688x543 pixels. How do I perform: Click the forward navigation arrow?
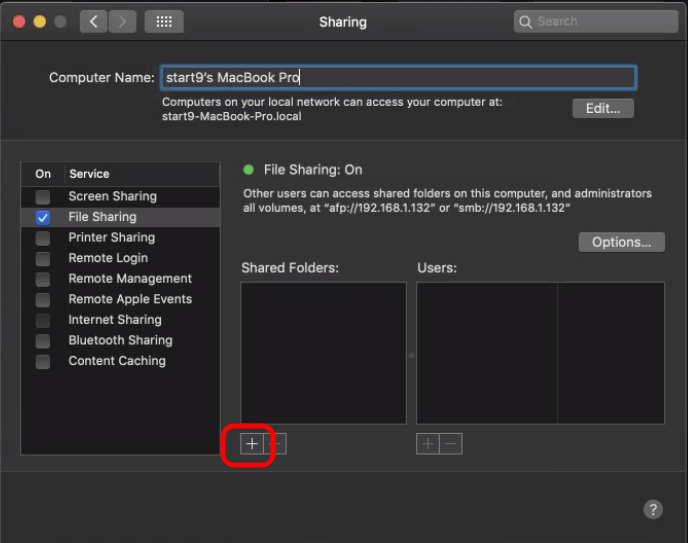coord(122,21)
